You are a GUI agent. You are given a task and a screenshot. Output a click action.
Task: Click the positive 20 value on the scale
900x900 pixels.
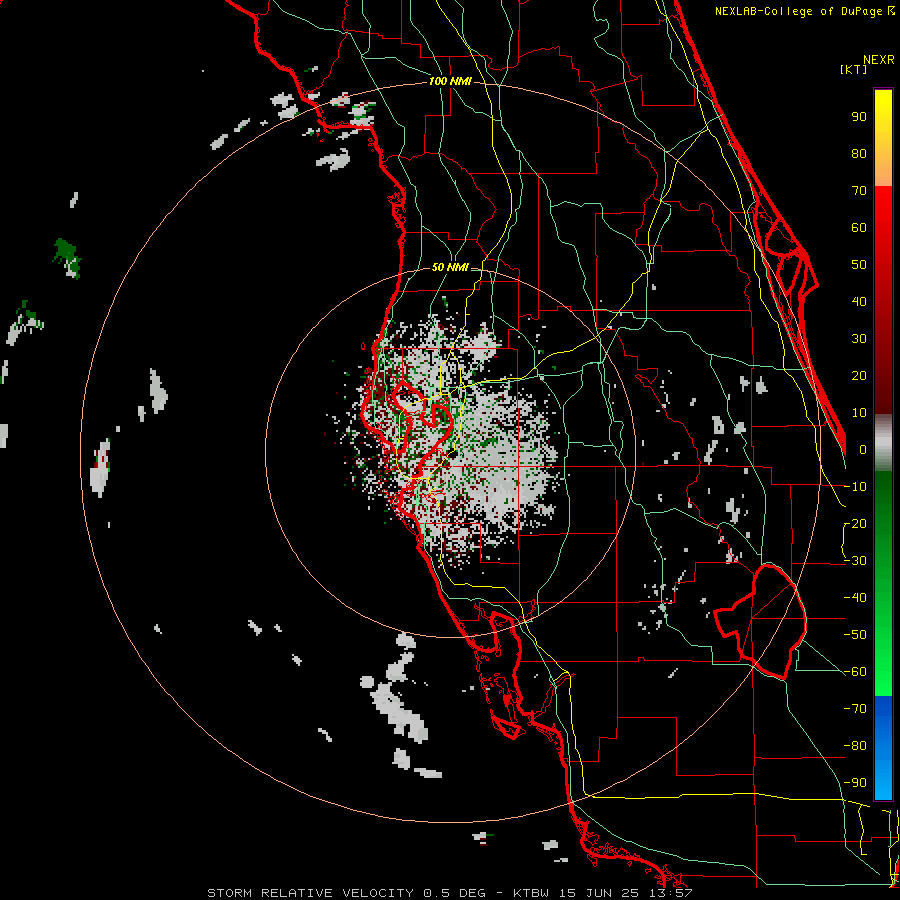click(x=859, y=375)
